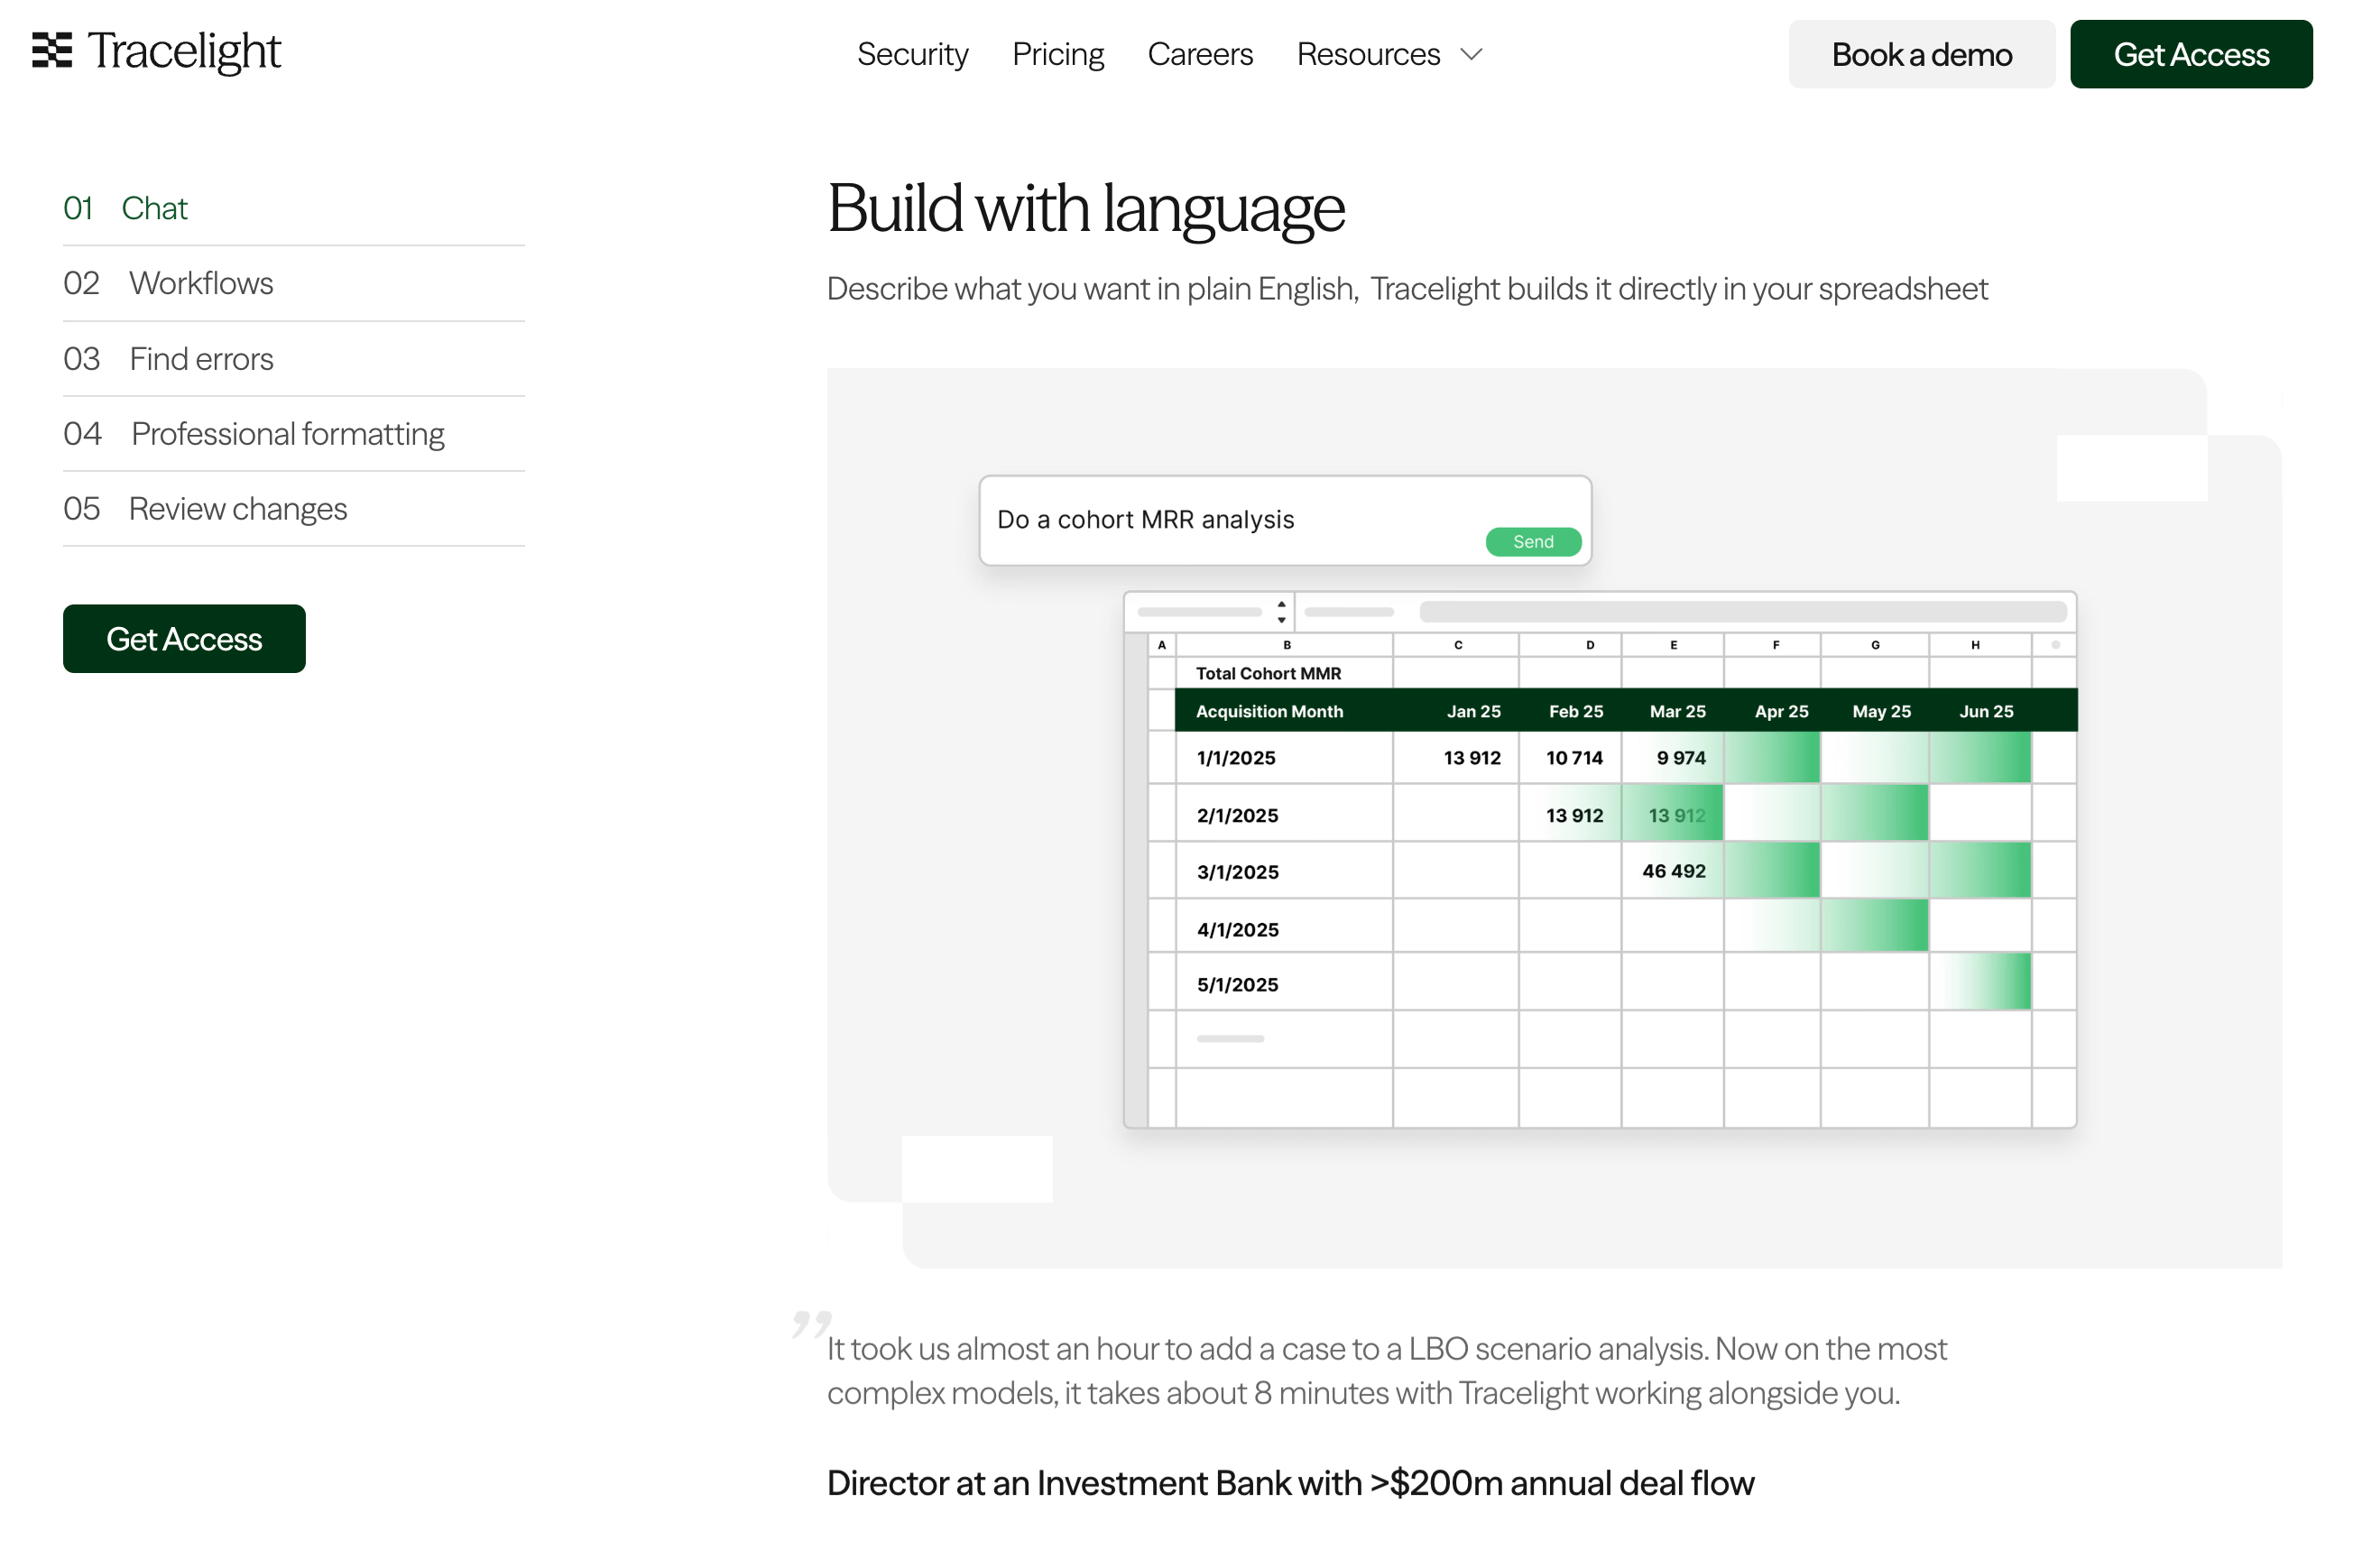Open the Security page

[911, 54]
